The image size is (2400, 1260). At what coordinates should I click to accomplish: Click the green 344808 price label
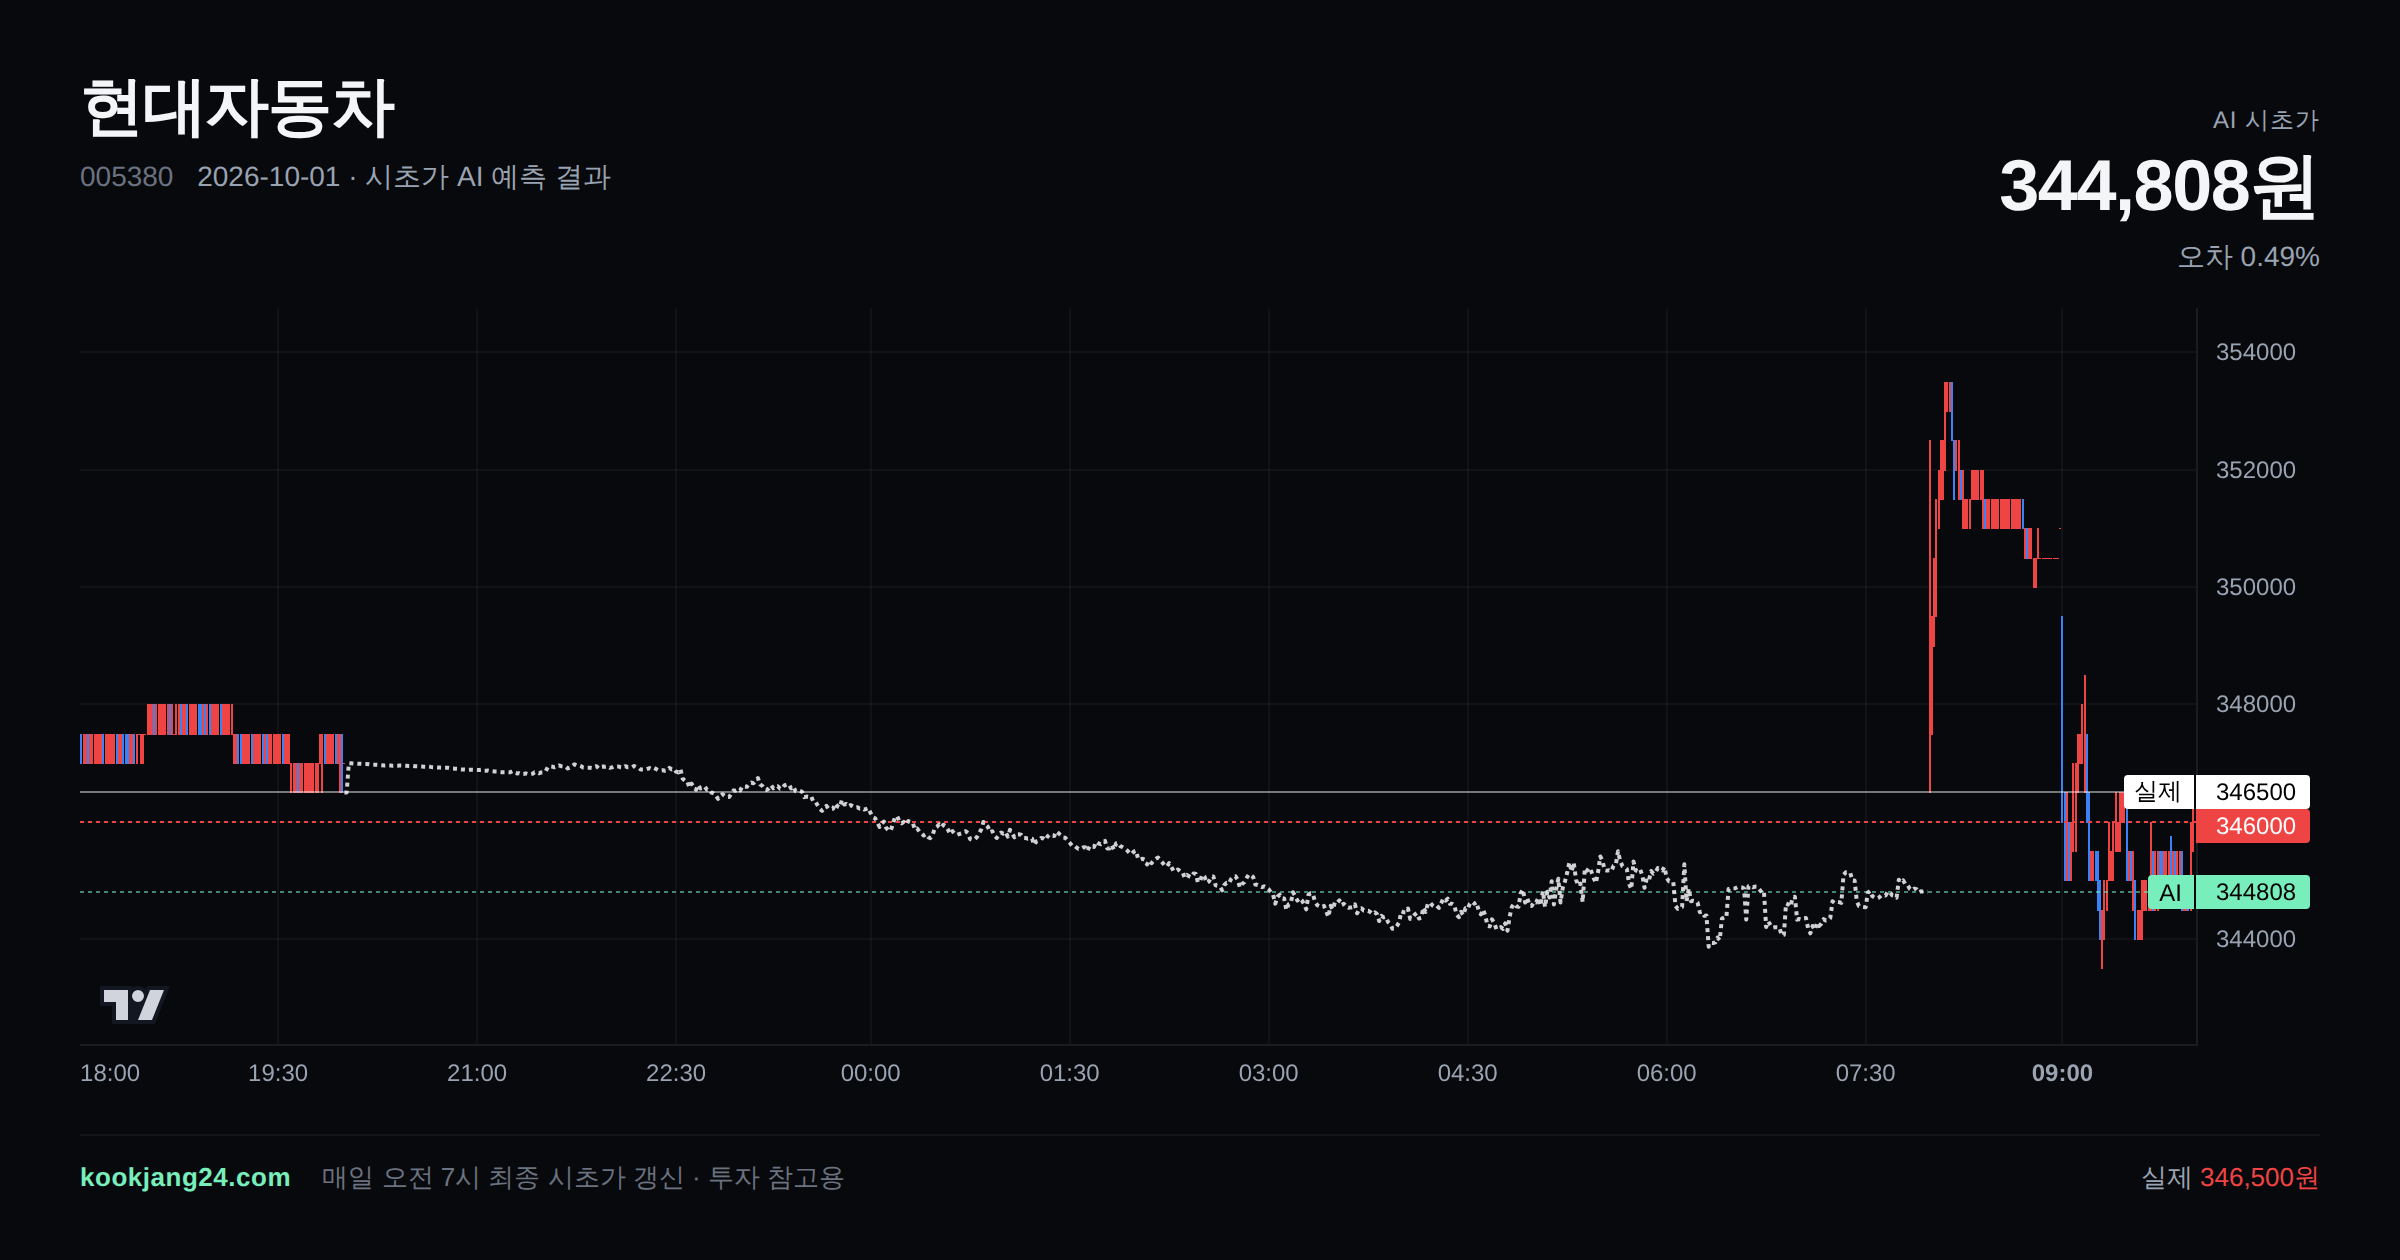pyautogui.click(x=2254, y=892)
